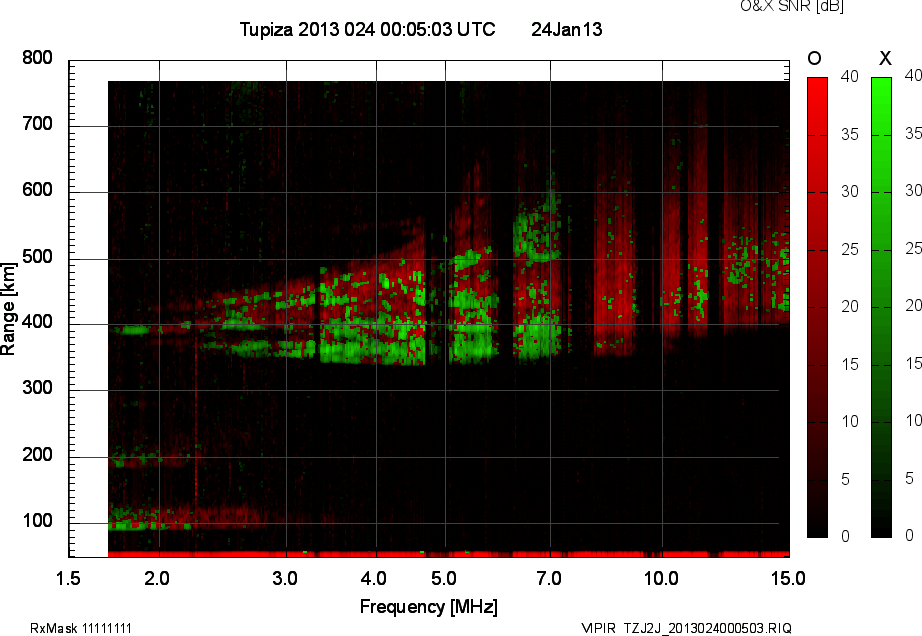Screen dimensions: 922x636
Task: Click the 100 km range tick label
Action: coord(37,521)
